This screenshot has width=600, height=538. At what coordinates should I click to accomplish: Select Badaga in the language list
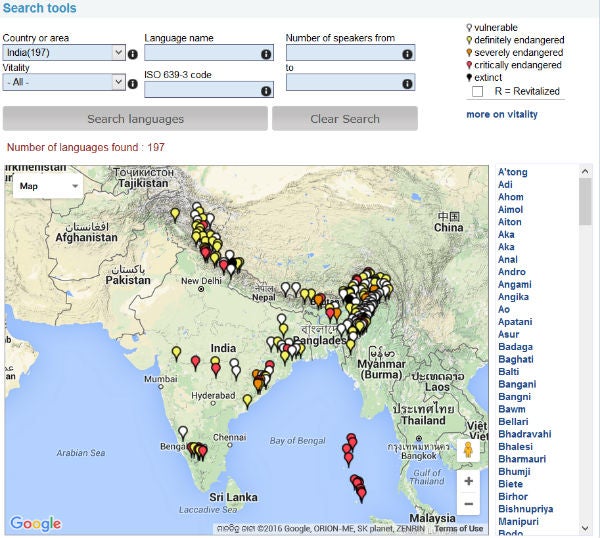515,347
